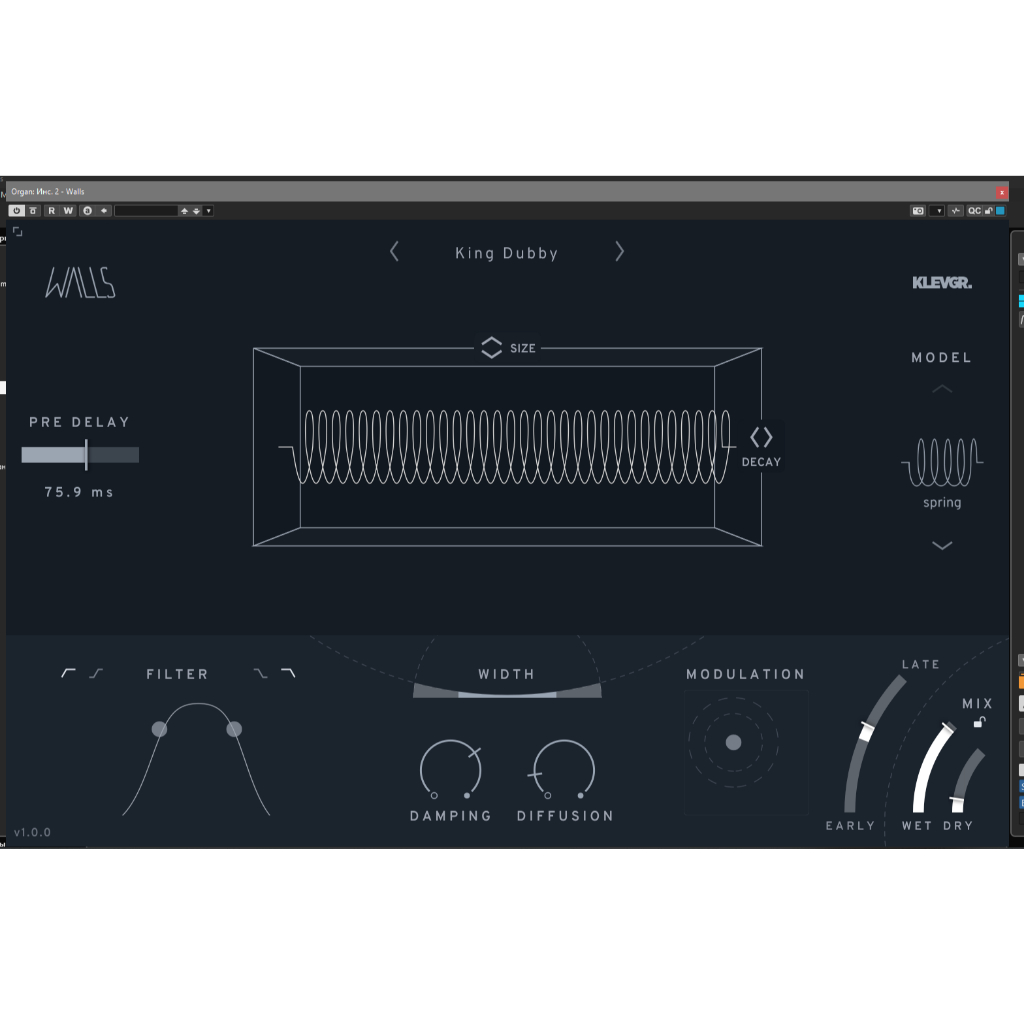Click the spring model icon
The image size is (1024, 1024).
point(942,462)
